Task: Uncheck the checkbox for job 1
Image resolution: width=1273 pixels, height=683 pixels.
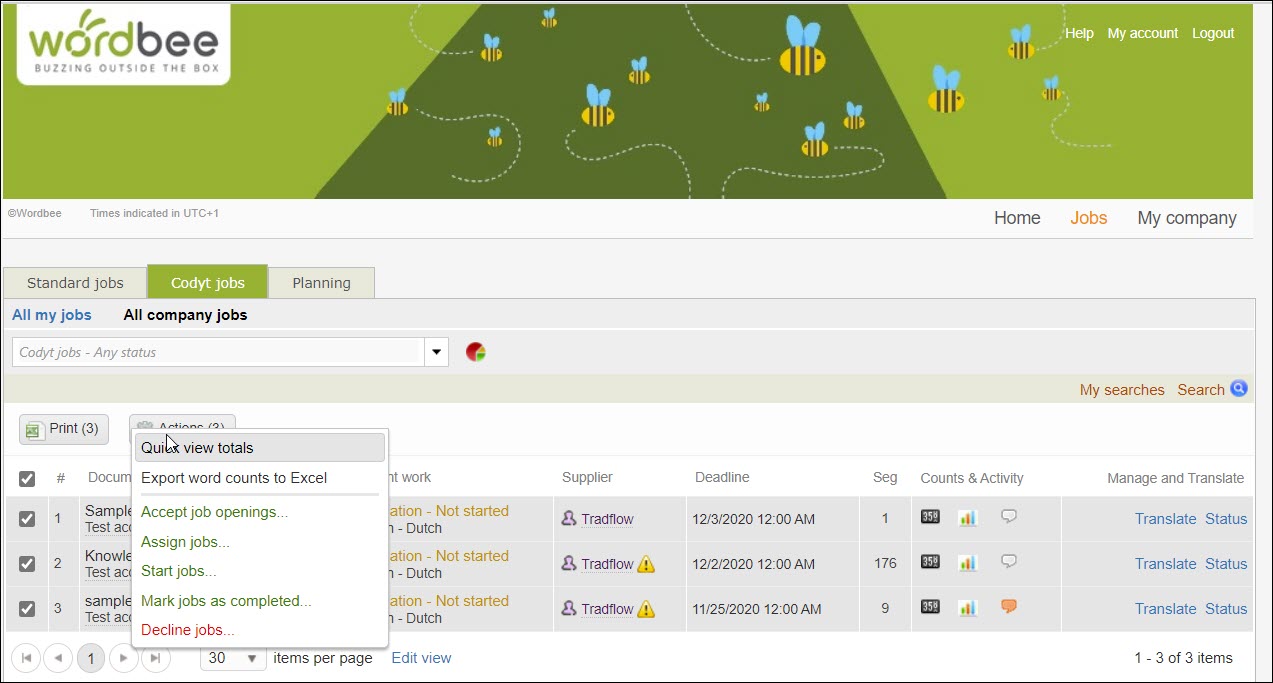Action: coord(27,519)
